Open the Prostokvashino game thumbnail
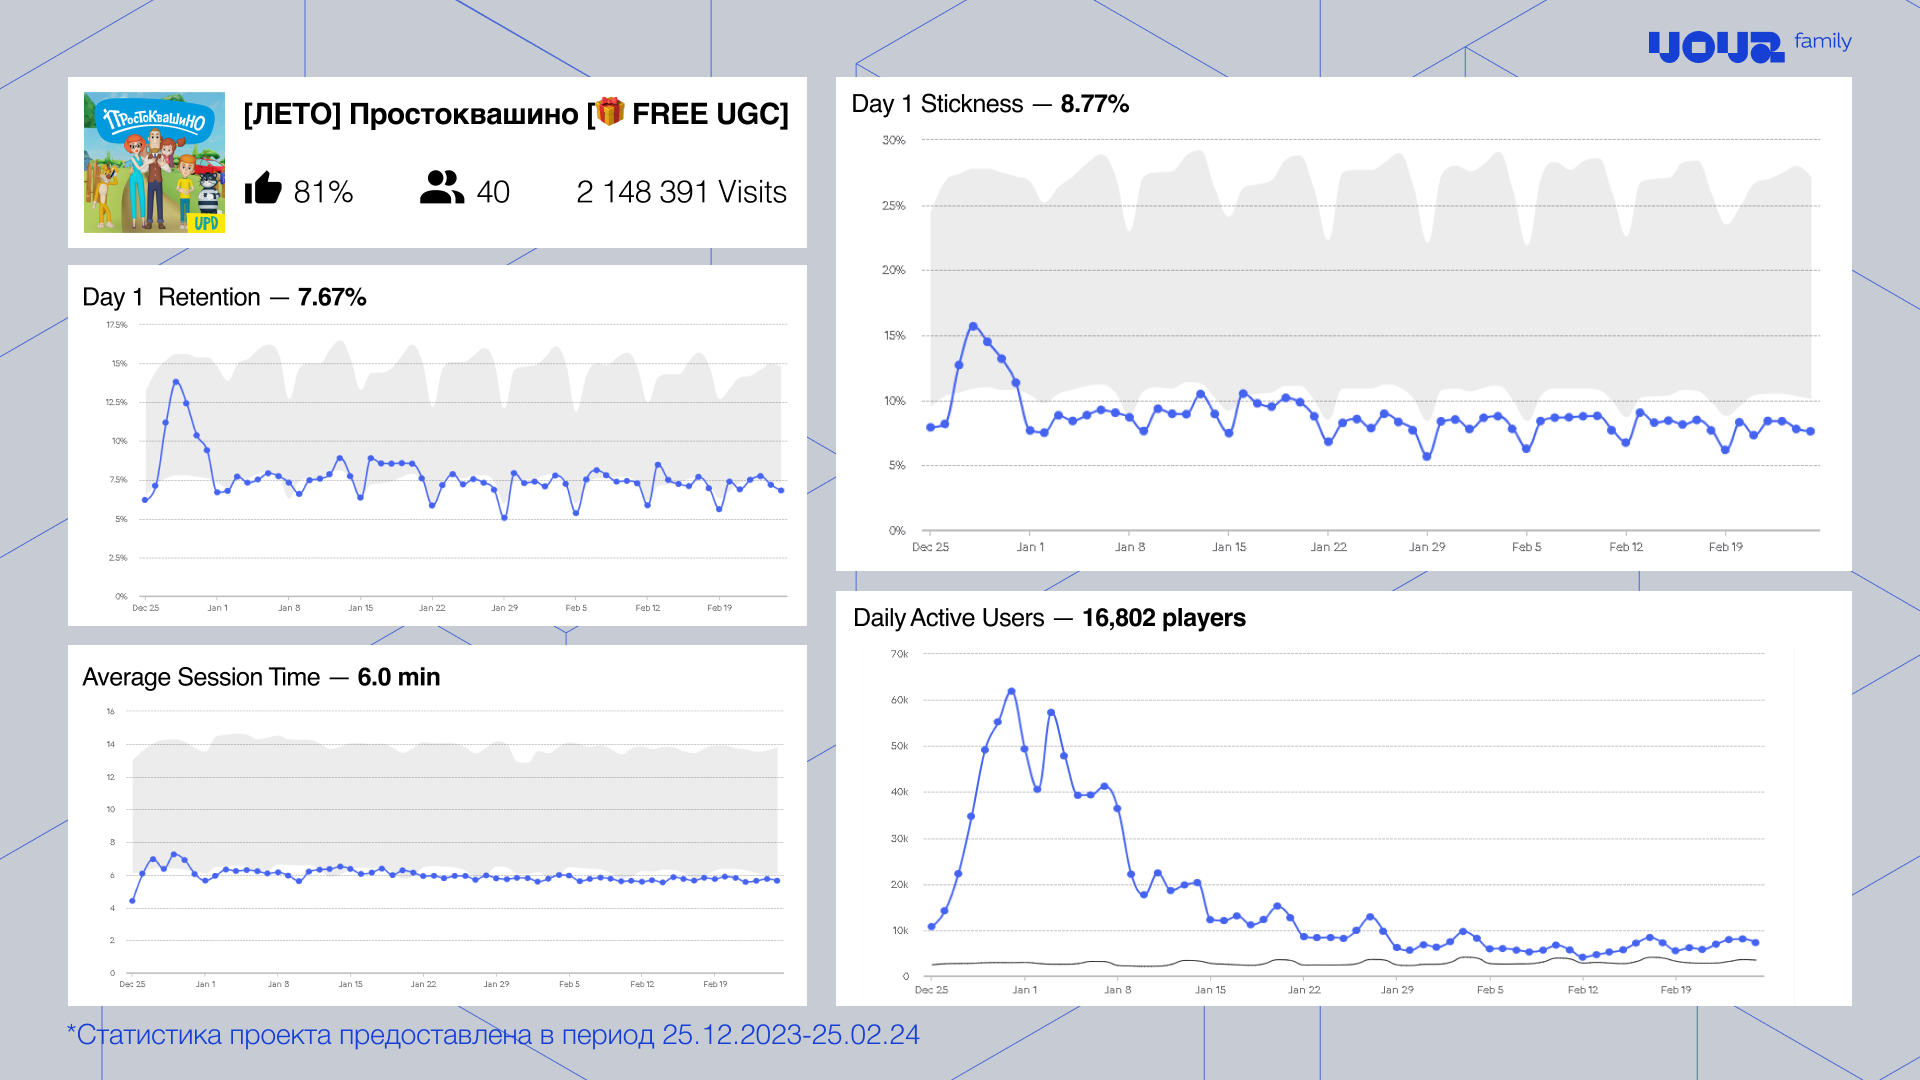Image resolution: width=1920 pixels, height=1080 pixels. click(154, 163)
